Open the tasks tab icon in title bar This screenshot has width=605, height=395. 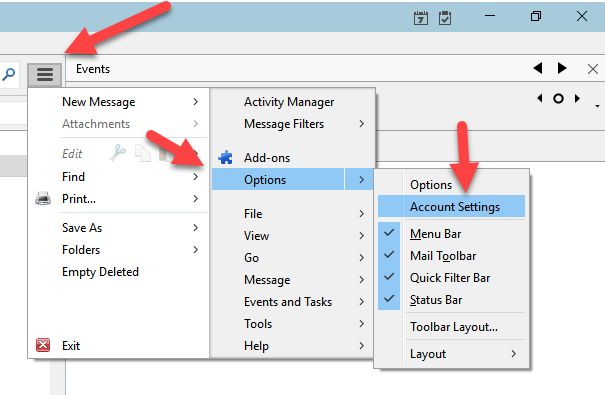[445, 18]
